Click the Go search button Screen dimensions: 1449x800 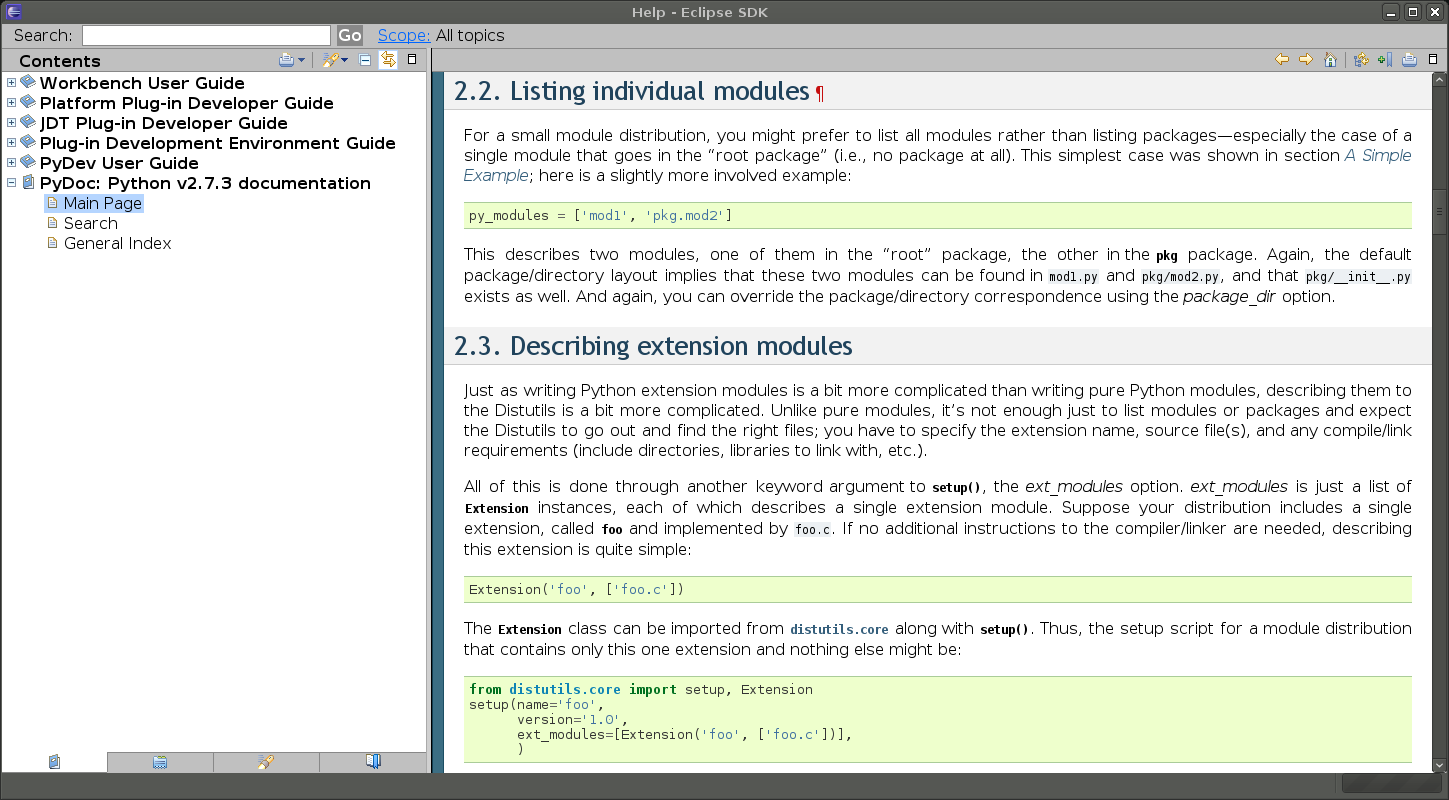pyautogui.click(x=350, y=35)
